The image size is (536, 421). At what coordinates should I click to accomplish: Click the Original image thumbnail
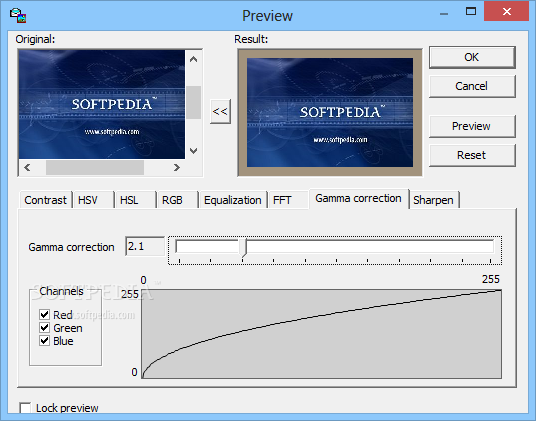point(102,104)
